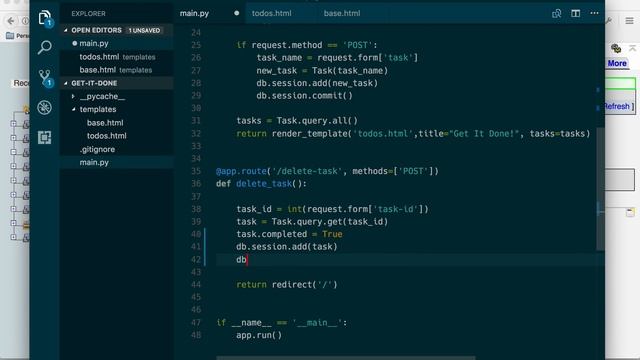
Task: Open main.py in the project tree
Action: click(94, 162)
